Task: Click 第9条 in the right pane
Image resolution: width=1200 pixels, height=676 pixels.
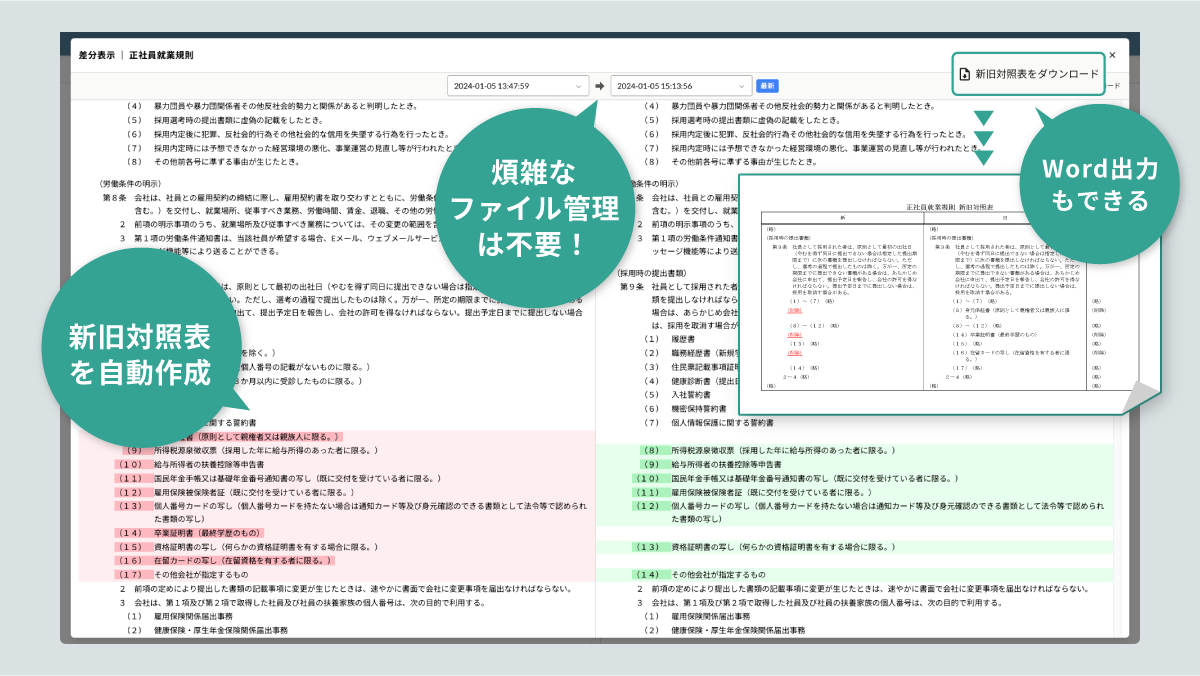Action: pos(632,286)
